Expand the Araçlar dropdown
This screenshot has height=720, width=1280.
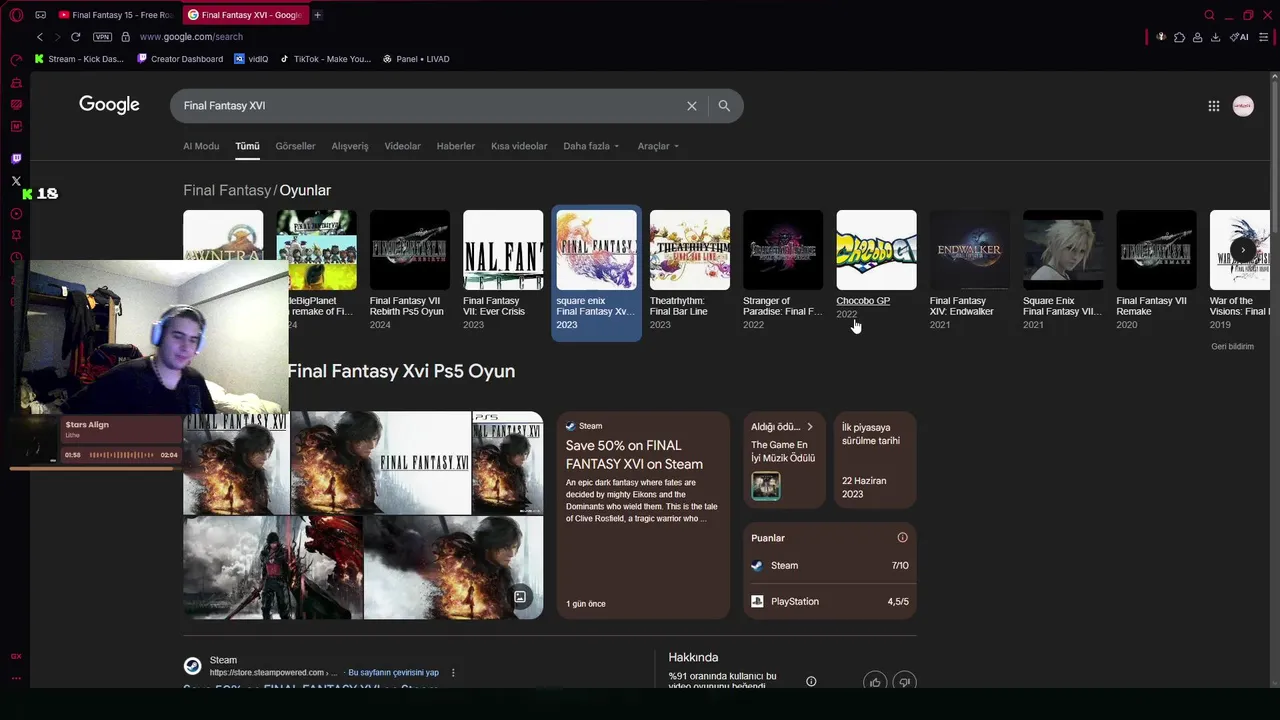coord(658,146)
